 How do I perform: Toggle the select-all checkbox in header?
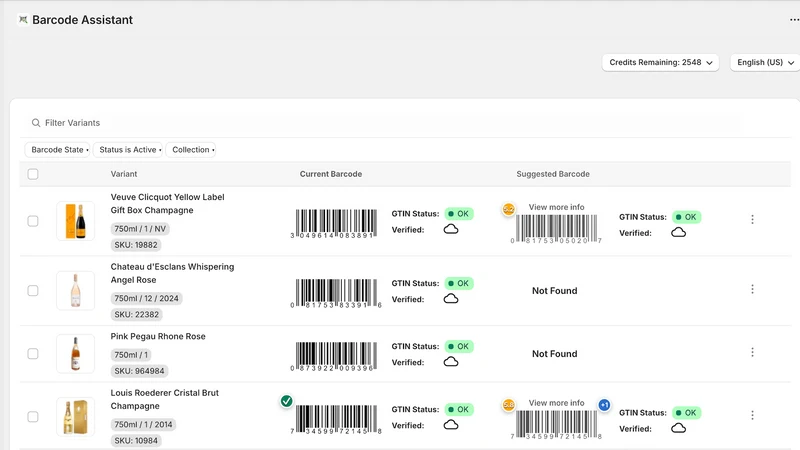point(33,174)
